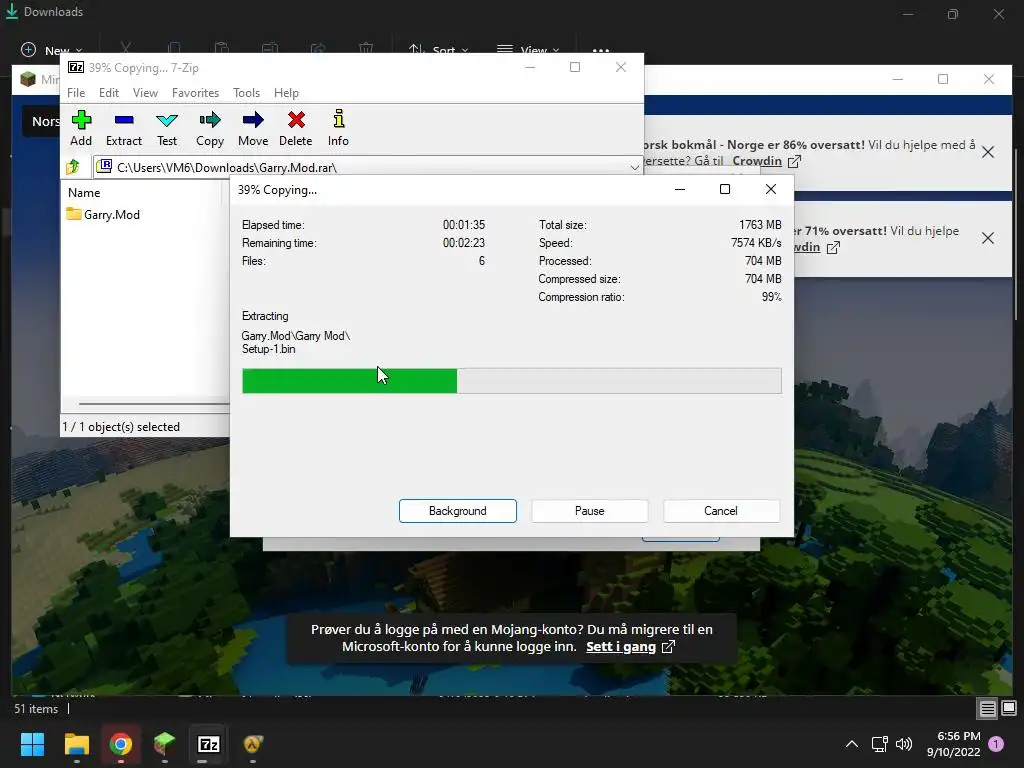Open the New dropdown in Downloads

click(x=52, y=50)
